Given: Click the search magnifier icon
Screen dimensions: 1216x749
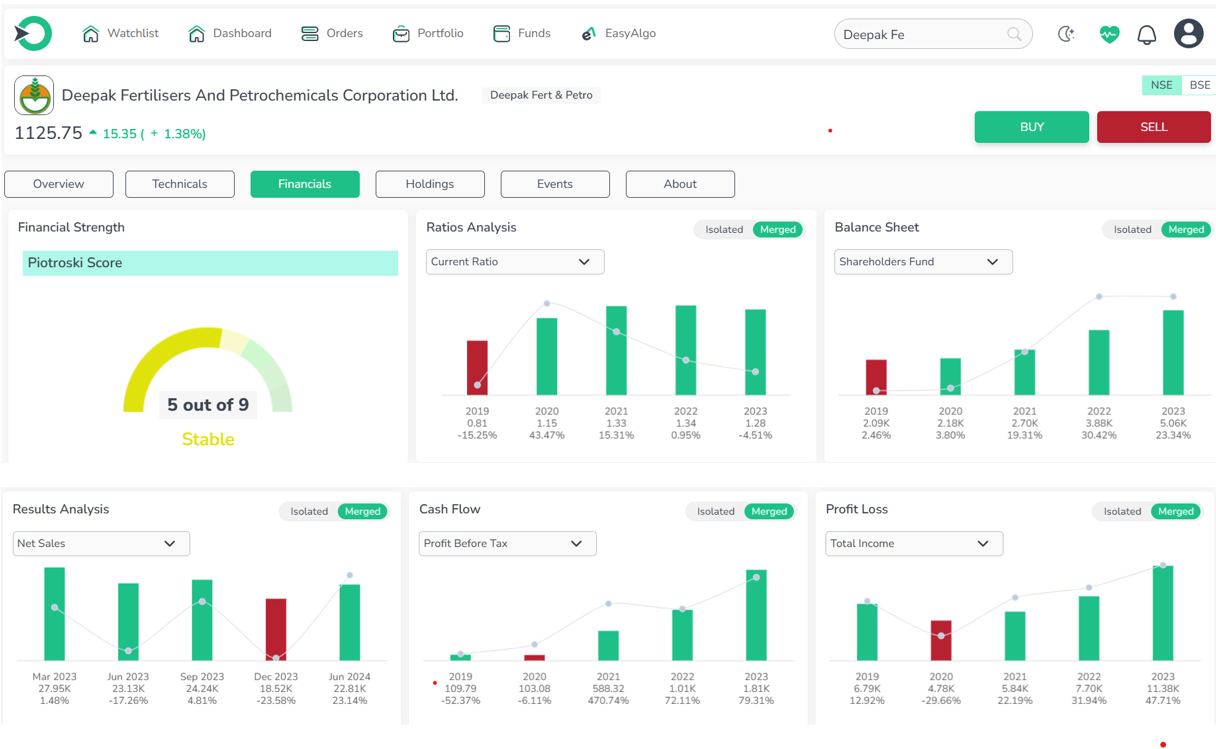Looking at the screenshot, I should pos(1014,34).
